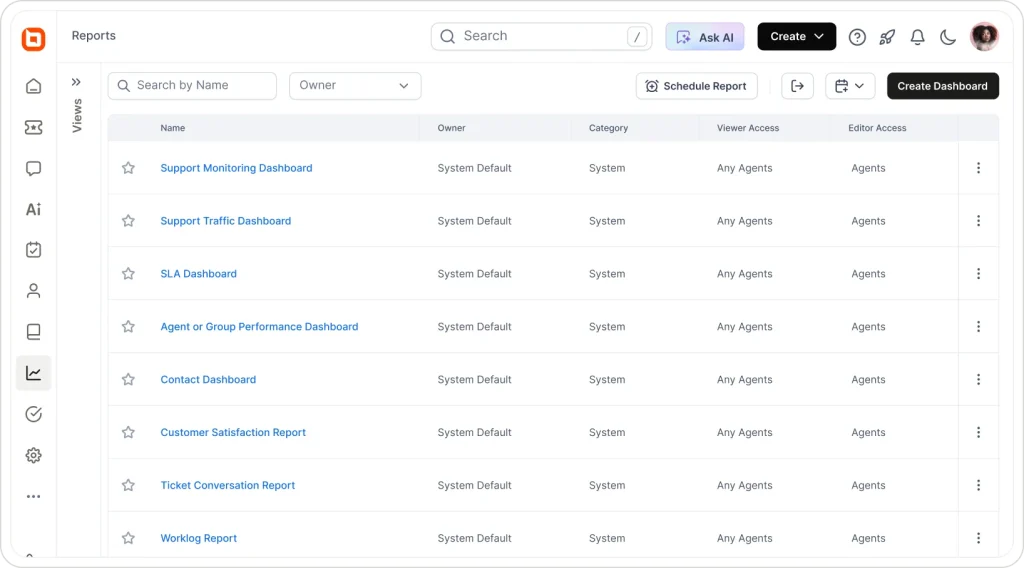Star the SLA Dashboard

tap(129, 274)
